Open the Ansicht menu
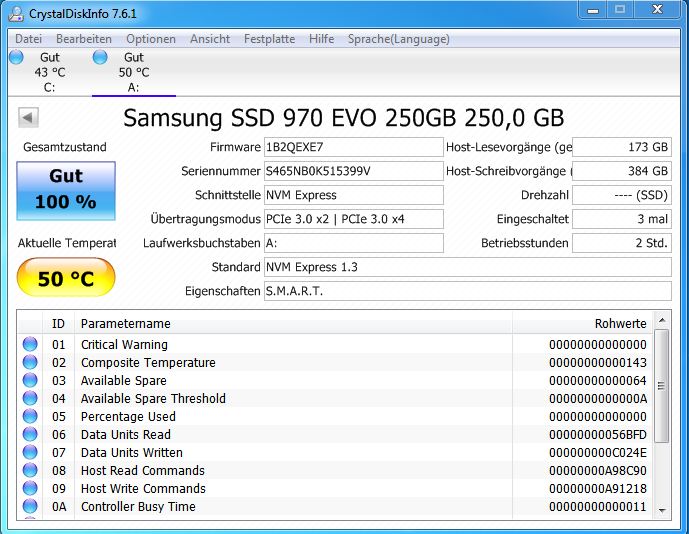Image resolution: width=689 pixels, height=534 pixels. pyautogui.click(x=210, y=39)
